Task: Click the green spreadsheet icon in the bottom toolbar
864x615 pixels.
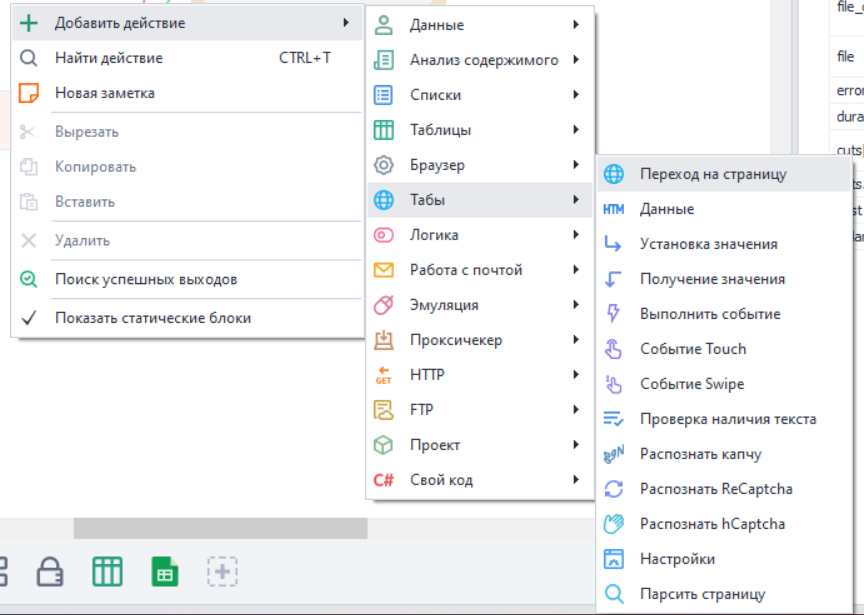Action: point(164,572)
